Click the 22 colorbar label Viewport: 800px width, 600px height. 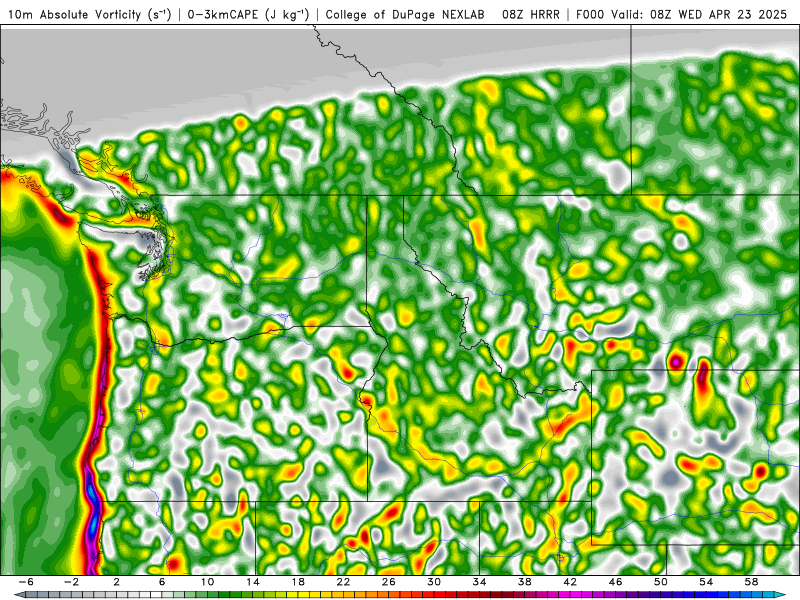coord(343,582)
